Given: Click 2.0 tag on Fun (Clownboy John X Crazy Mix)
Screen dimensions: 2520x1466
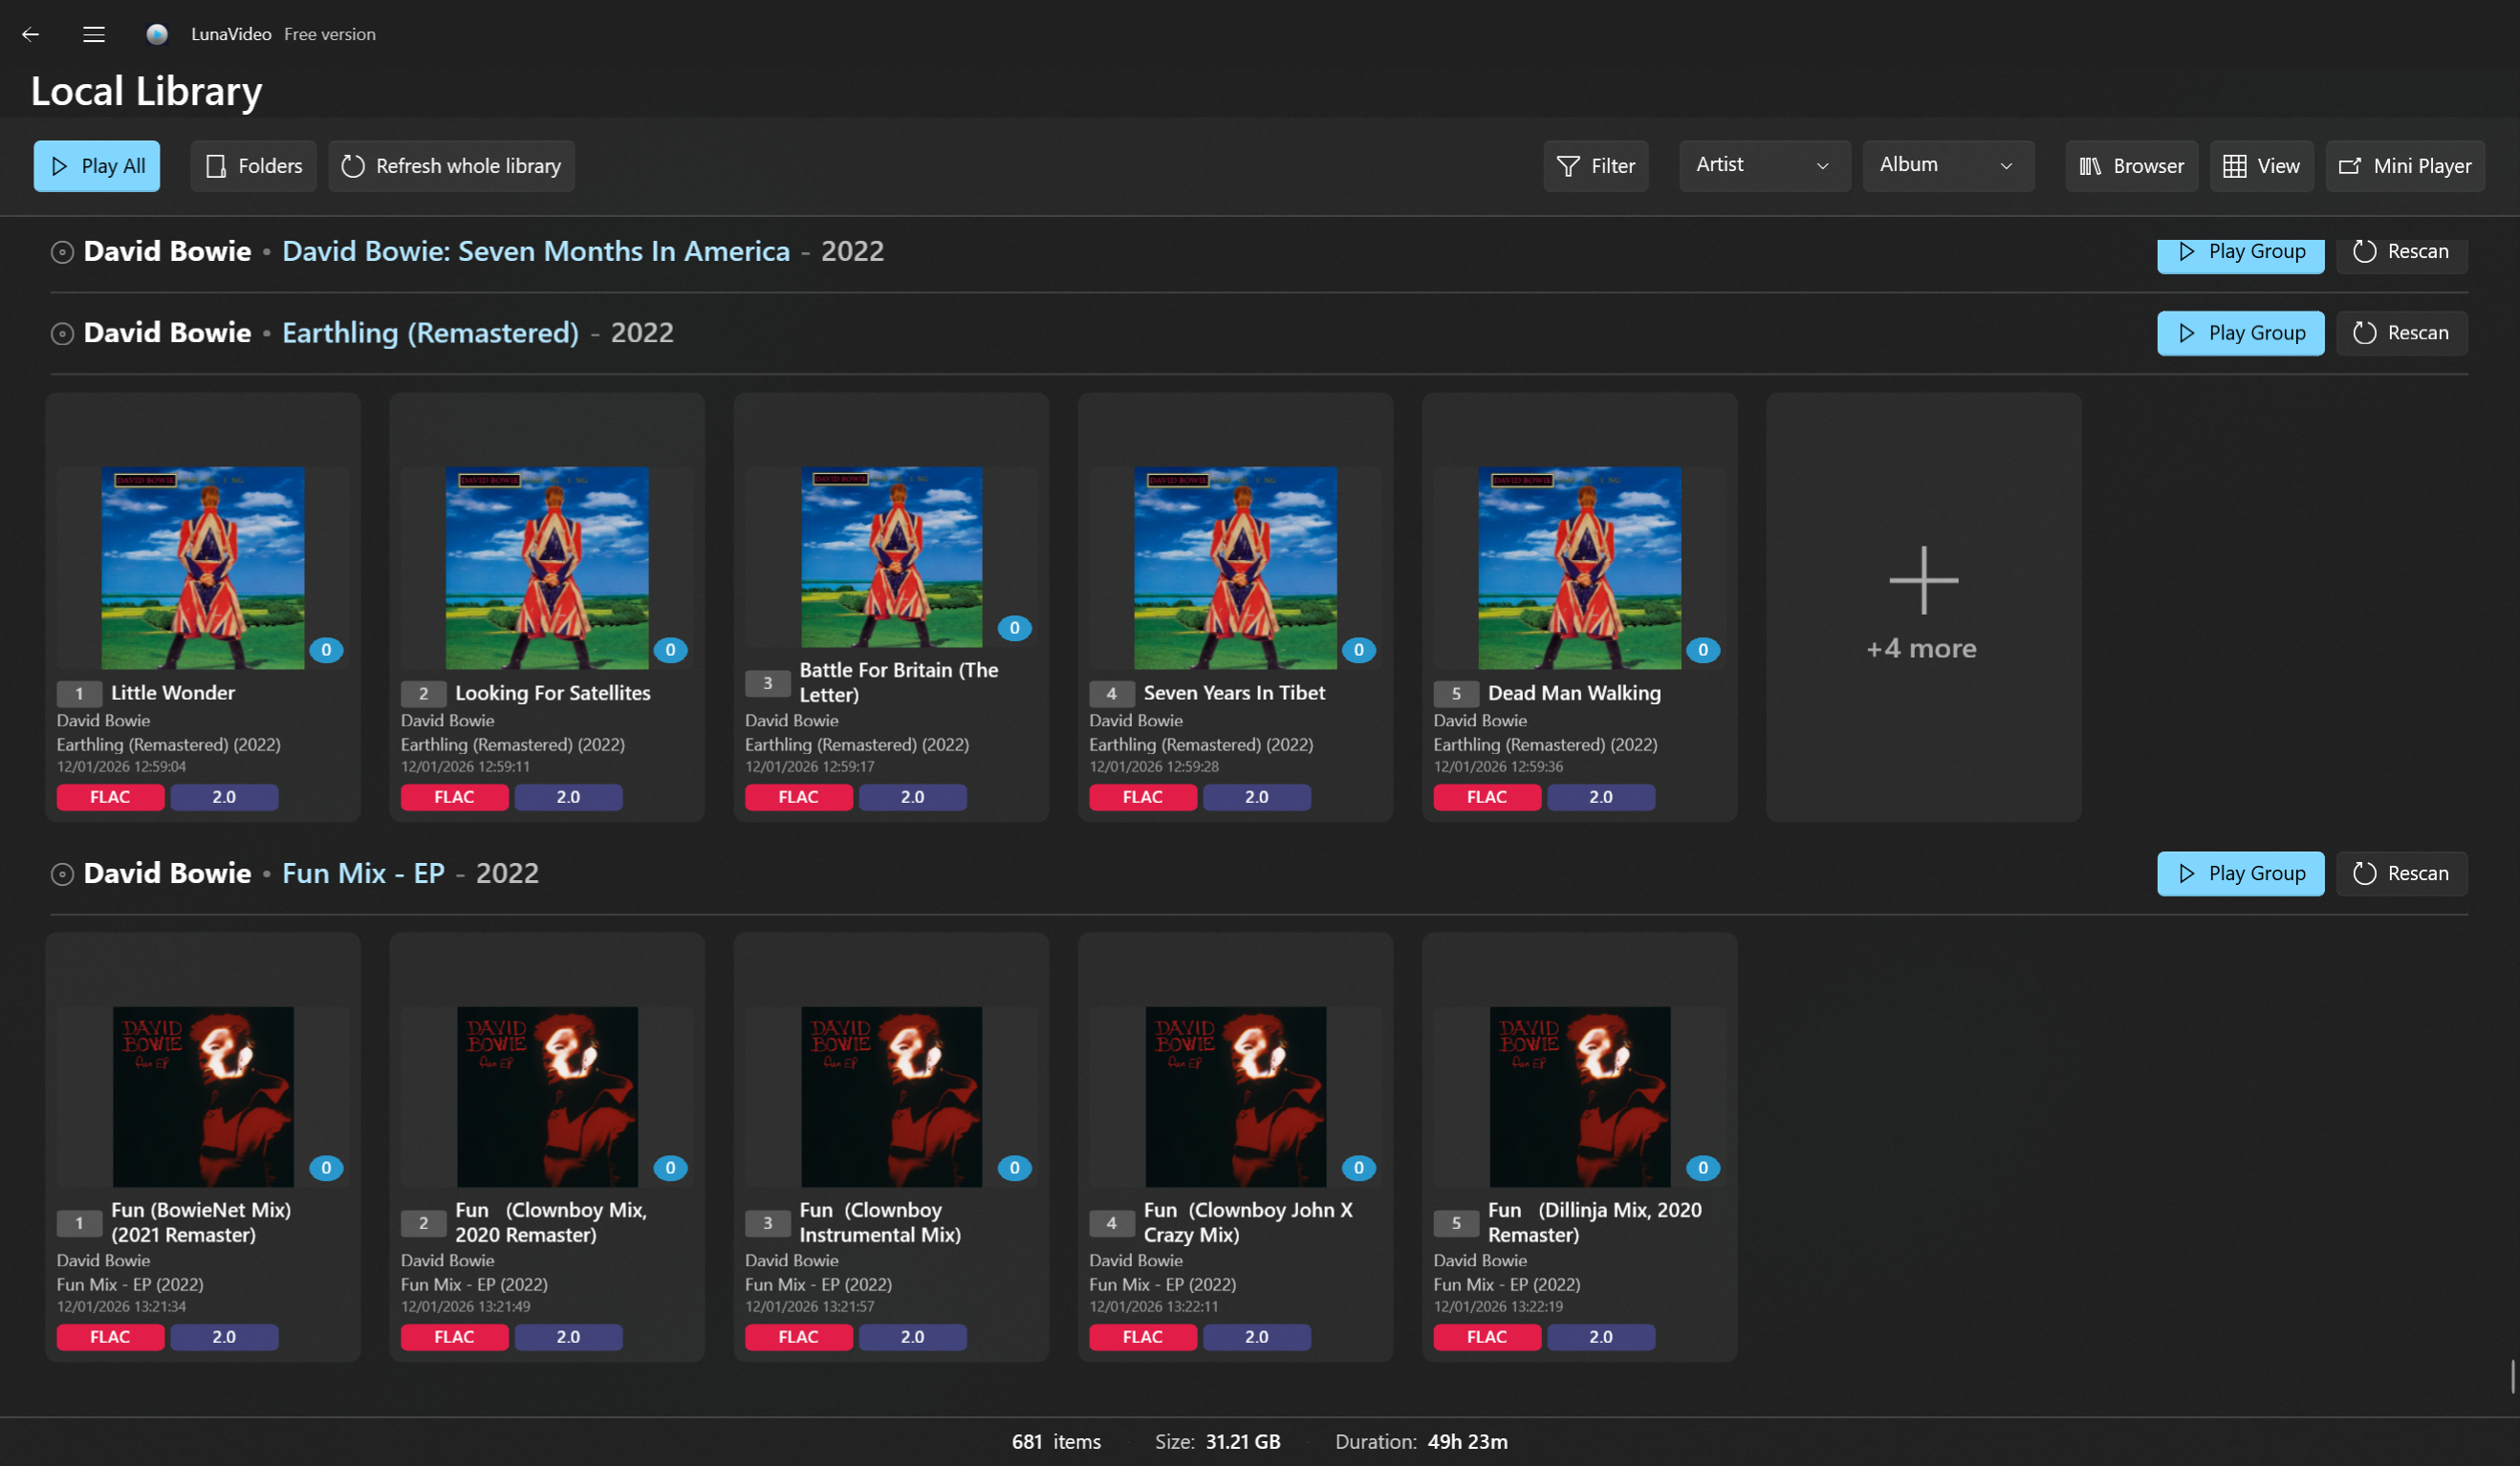Looking at the screenshot, I should (1257, 1337).
